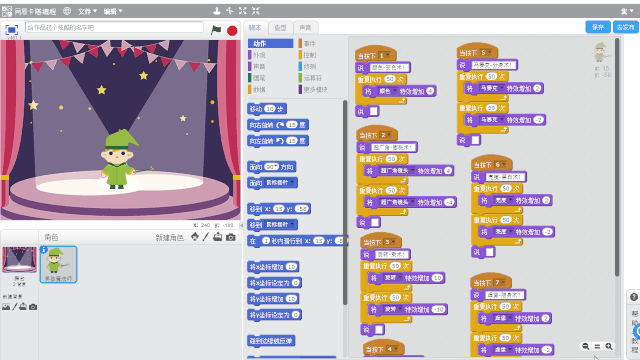Select the 动作 motion category

coord(271,43)
